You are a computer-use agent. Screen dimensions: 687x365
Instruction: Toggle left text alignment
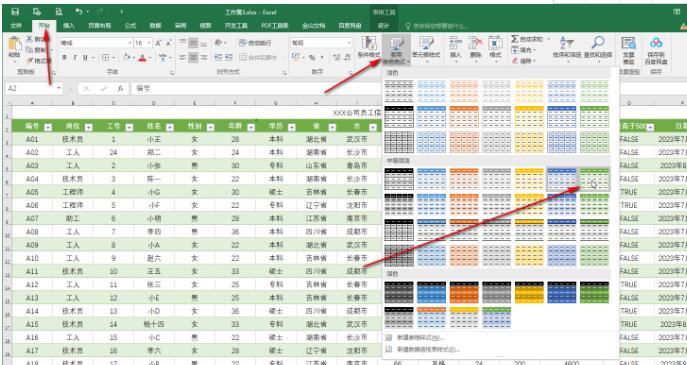point(182,57)
